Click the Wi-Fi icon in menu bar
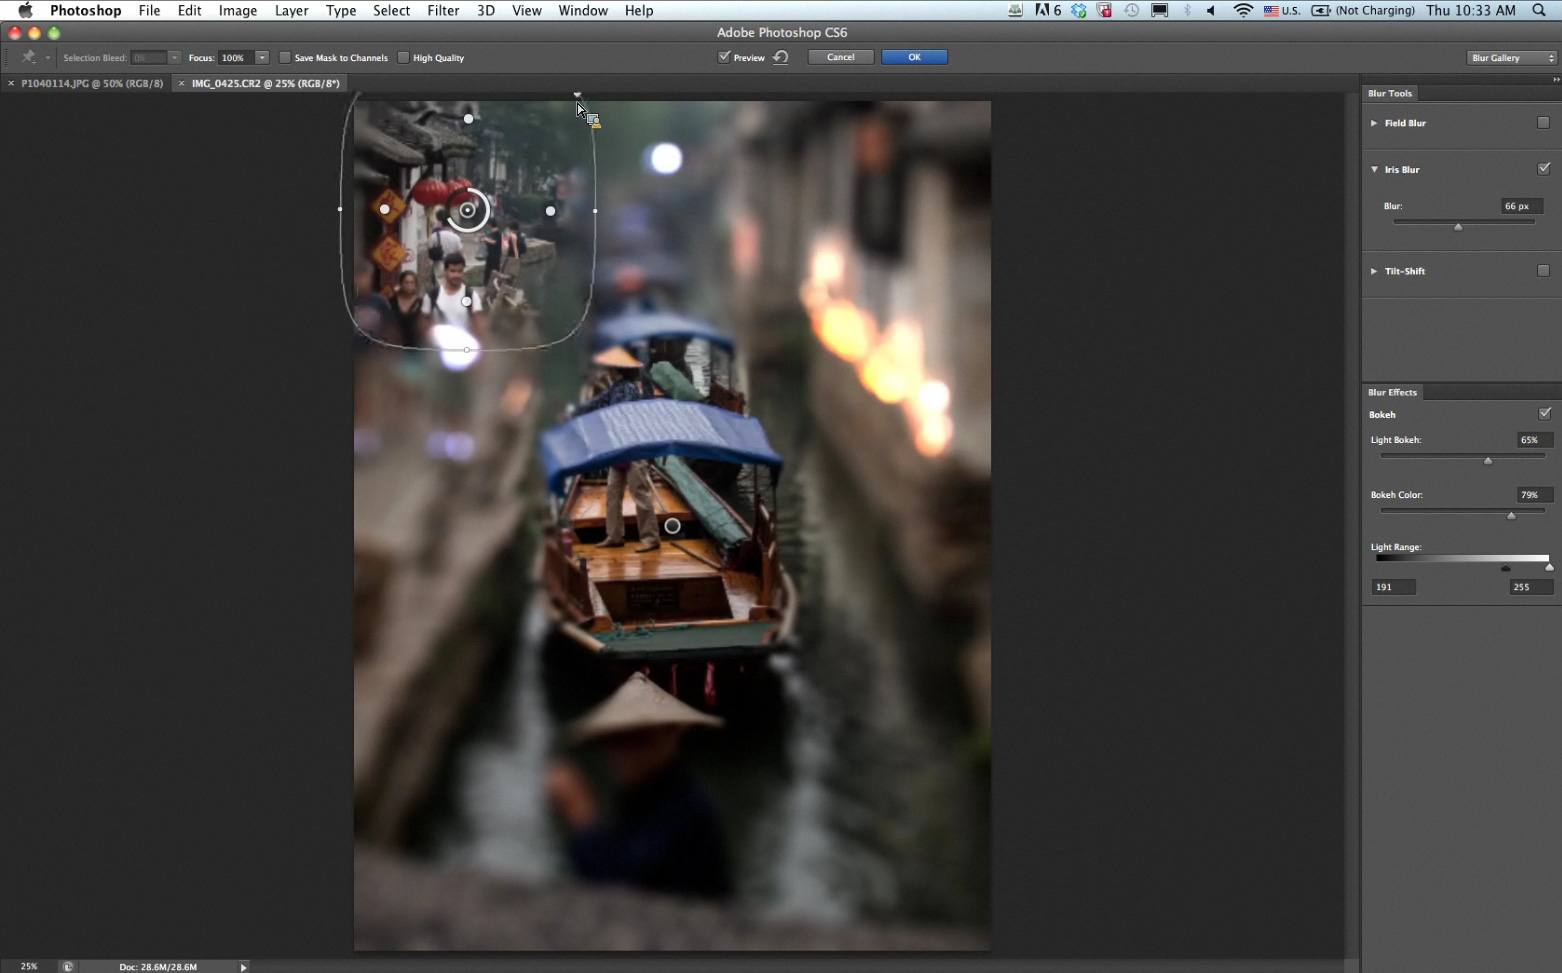1562x973 pixels. point(1243,10)
